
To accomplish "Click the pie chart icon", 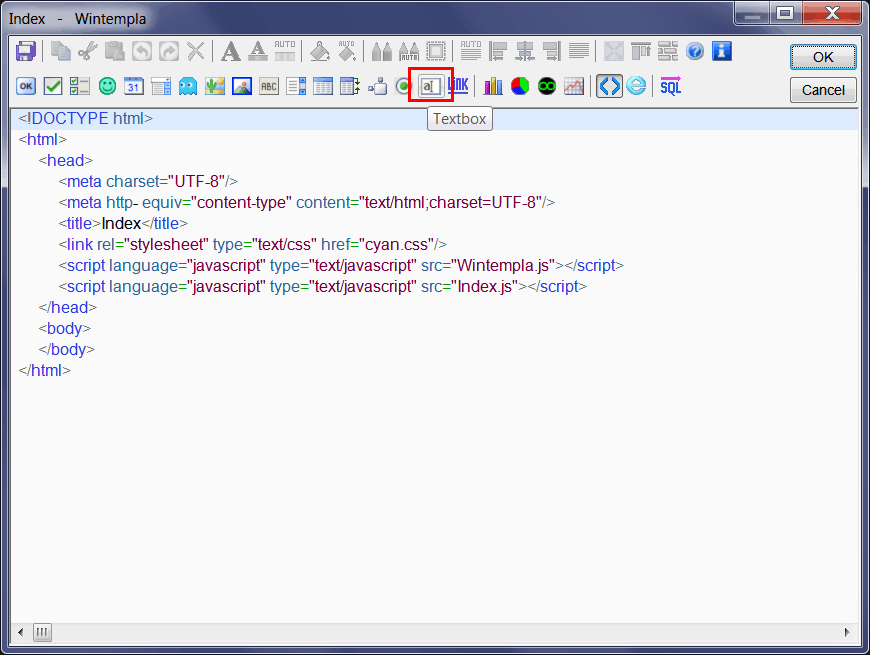I will 520,87.
